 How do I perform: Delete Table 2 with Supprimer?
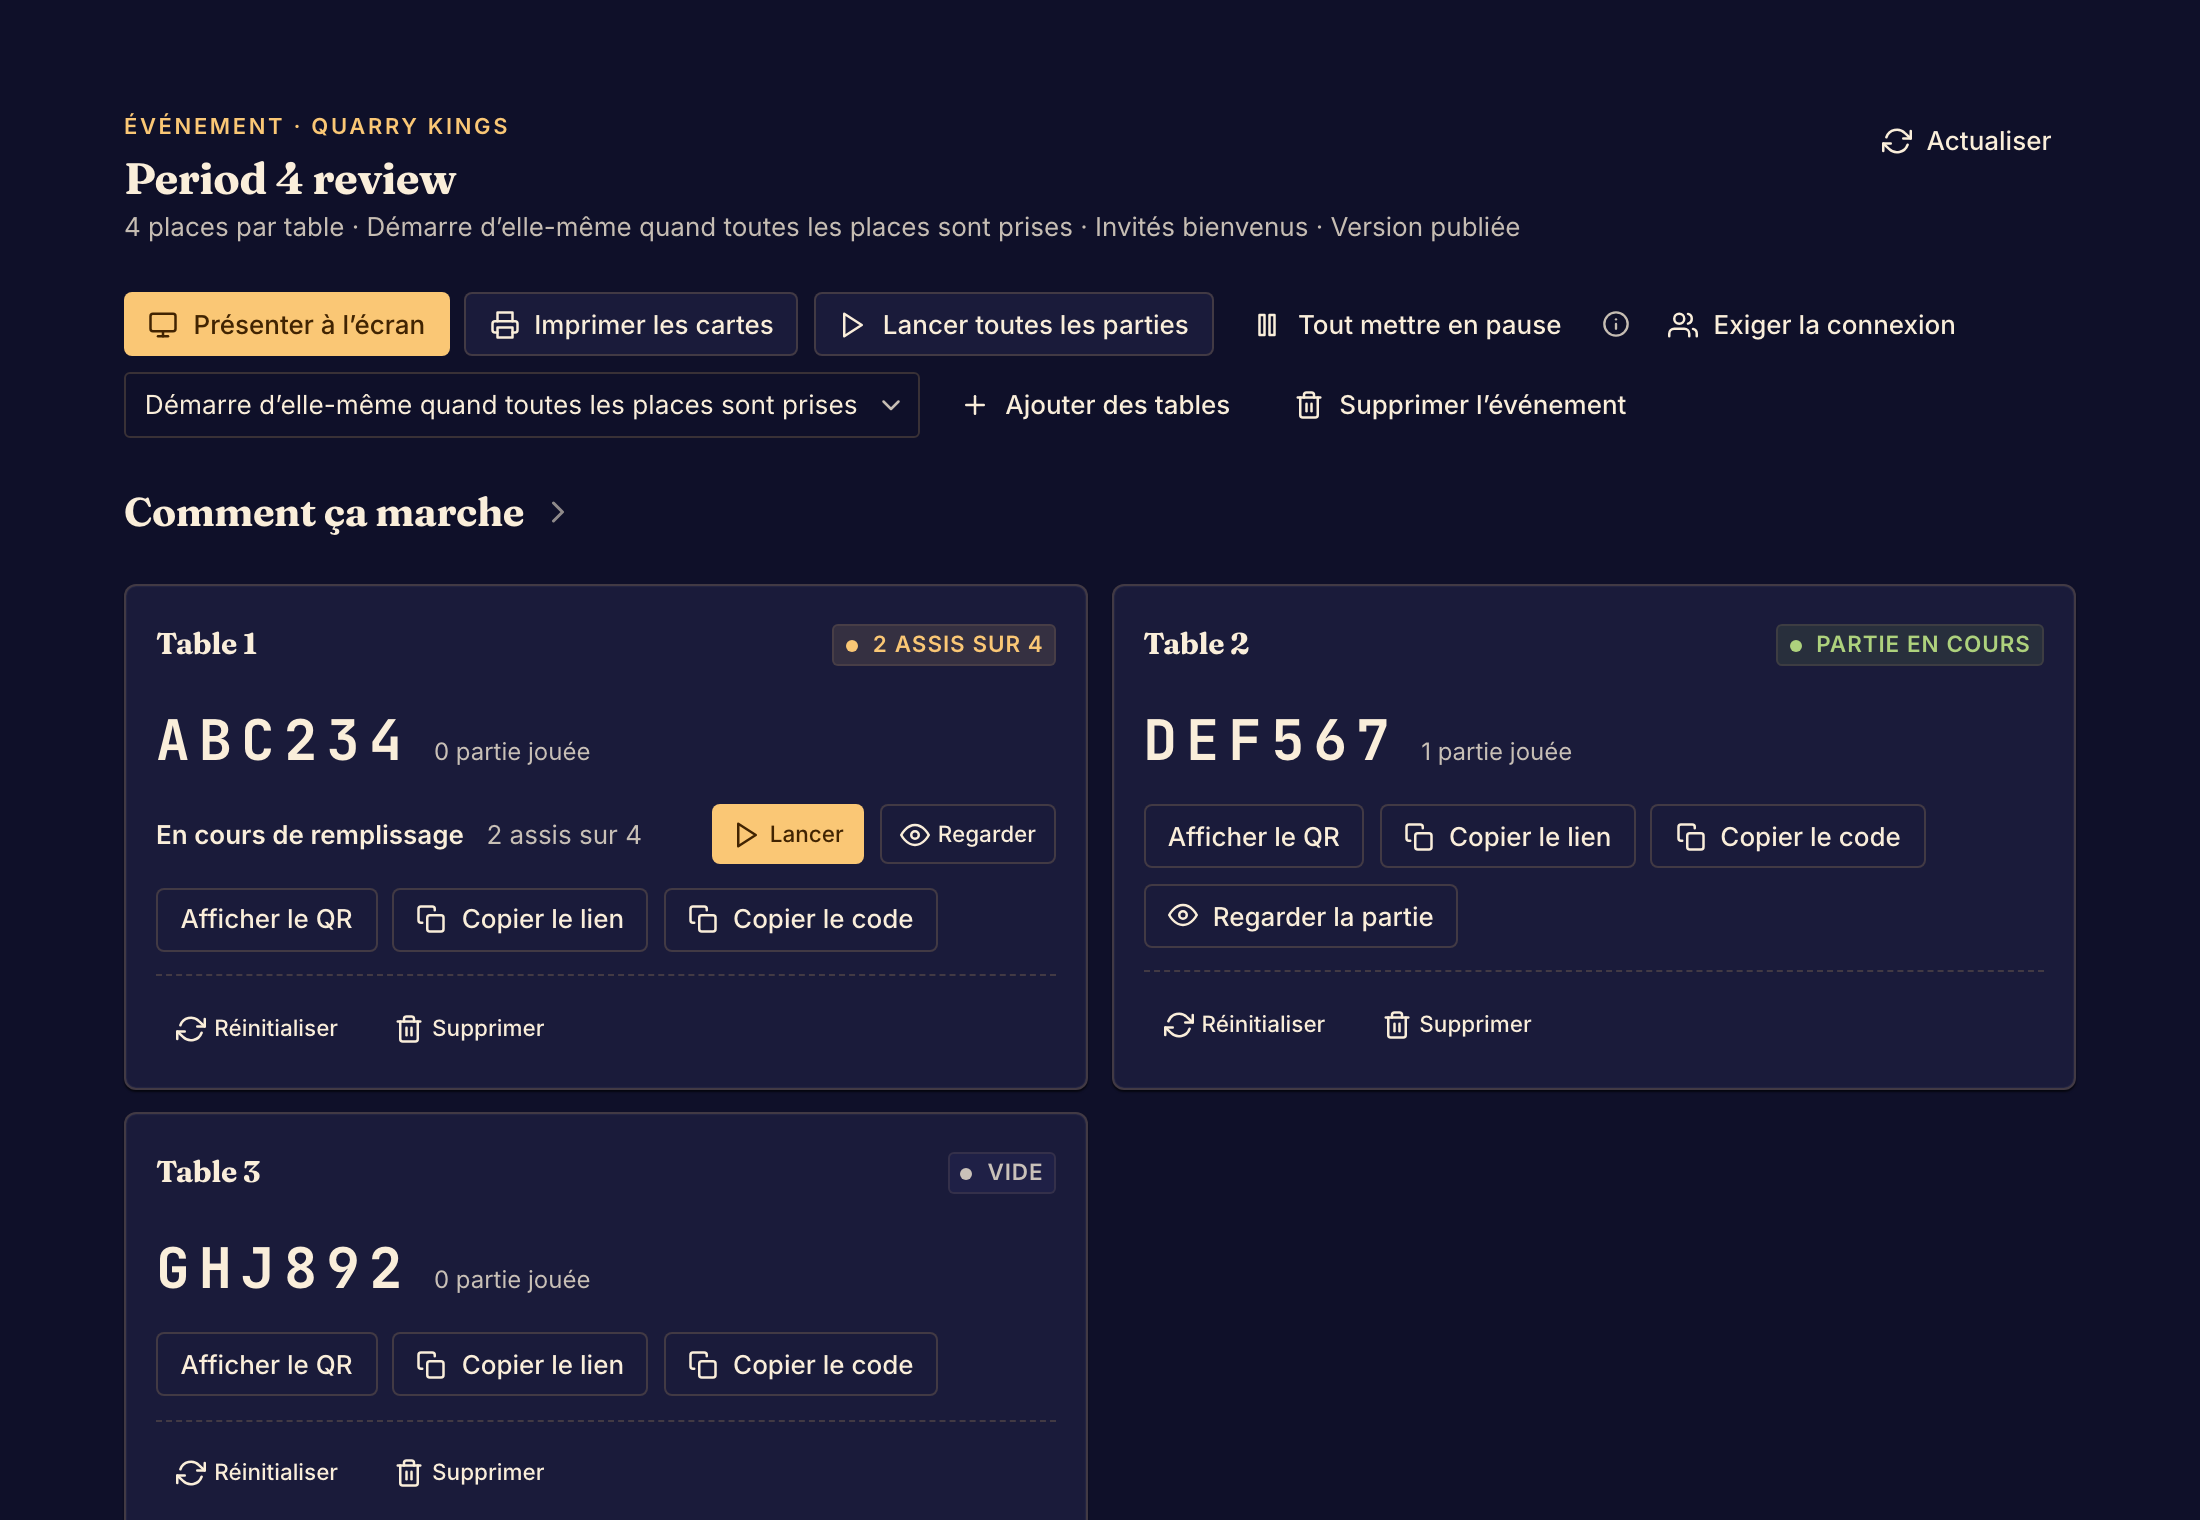click(x=1457, y=1024)
